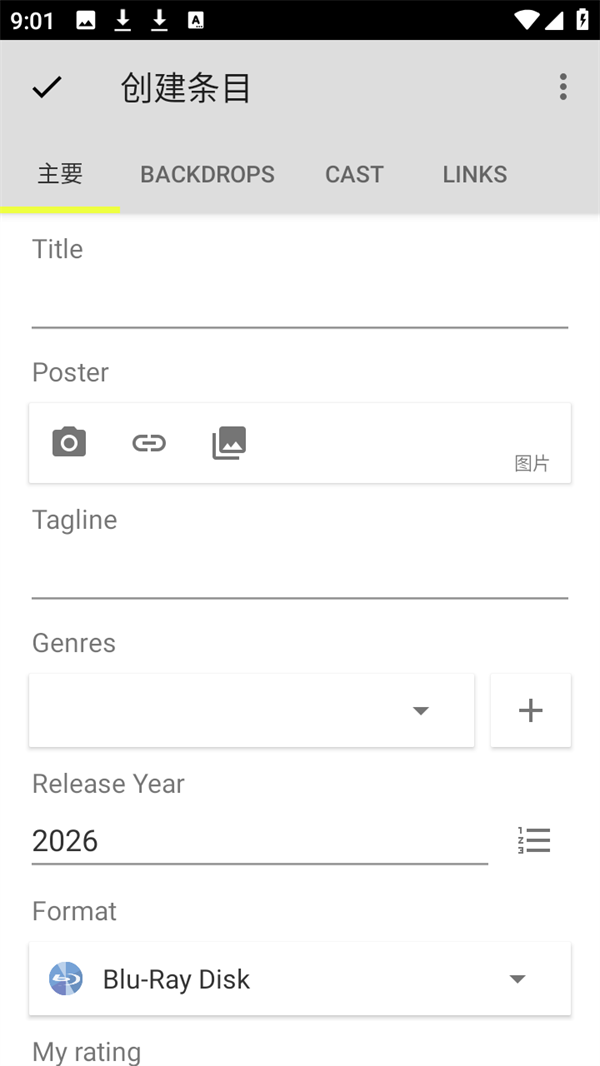The image size is (600, 1066).
Task: Switch to the CAST tab
Action: [354, 174]
